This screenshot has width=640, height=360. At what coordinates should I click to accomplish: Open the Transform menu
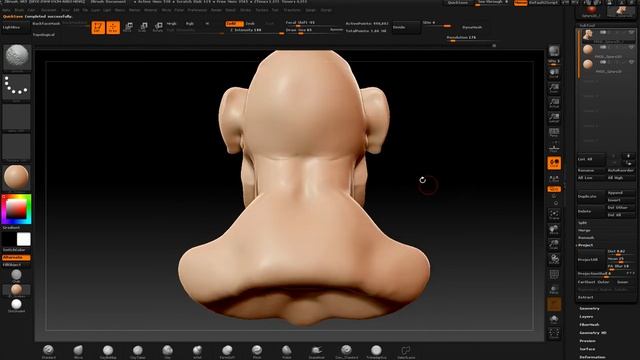coord(292,10)
